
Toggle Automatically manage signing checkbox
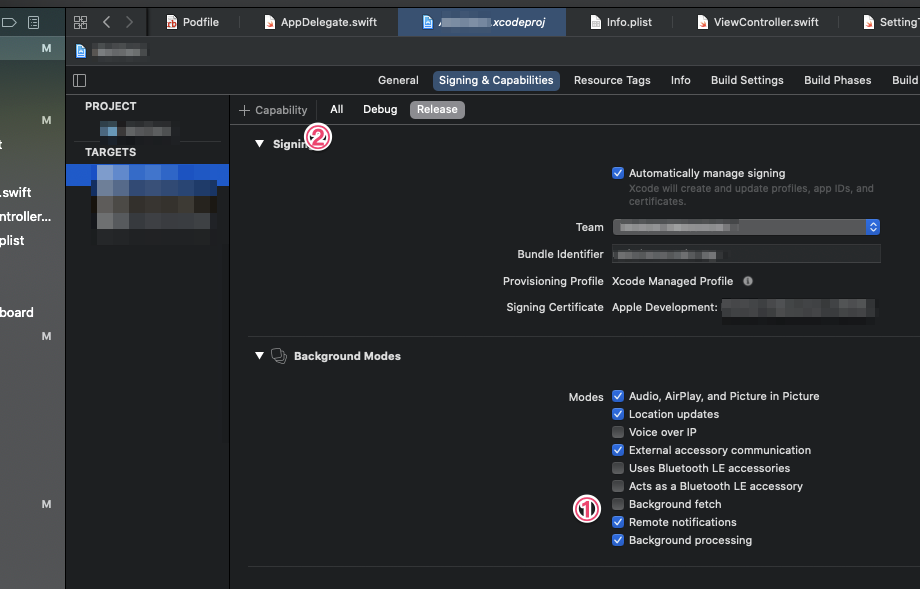(618, 173)
